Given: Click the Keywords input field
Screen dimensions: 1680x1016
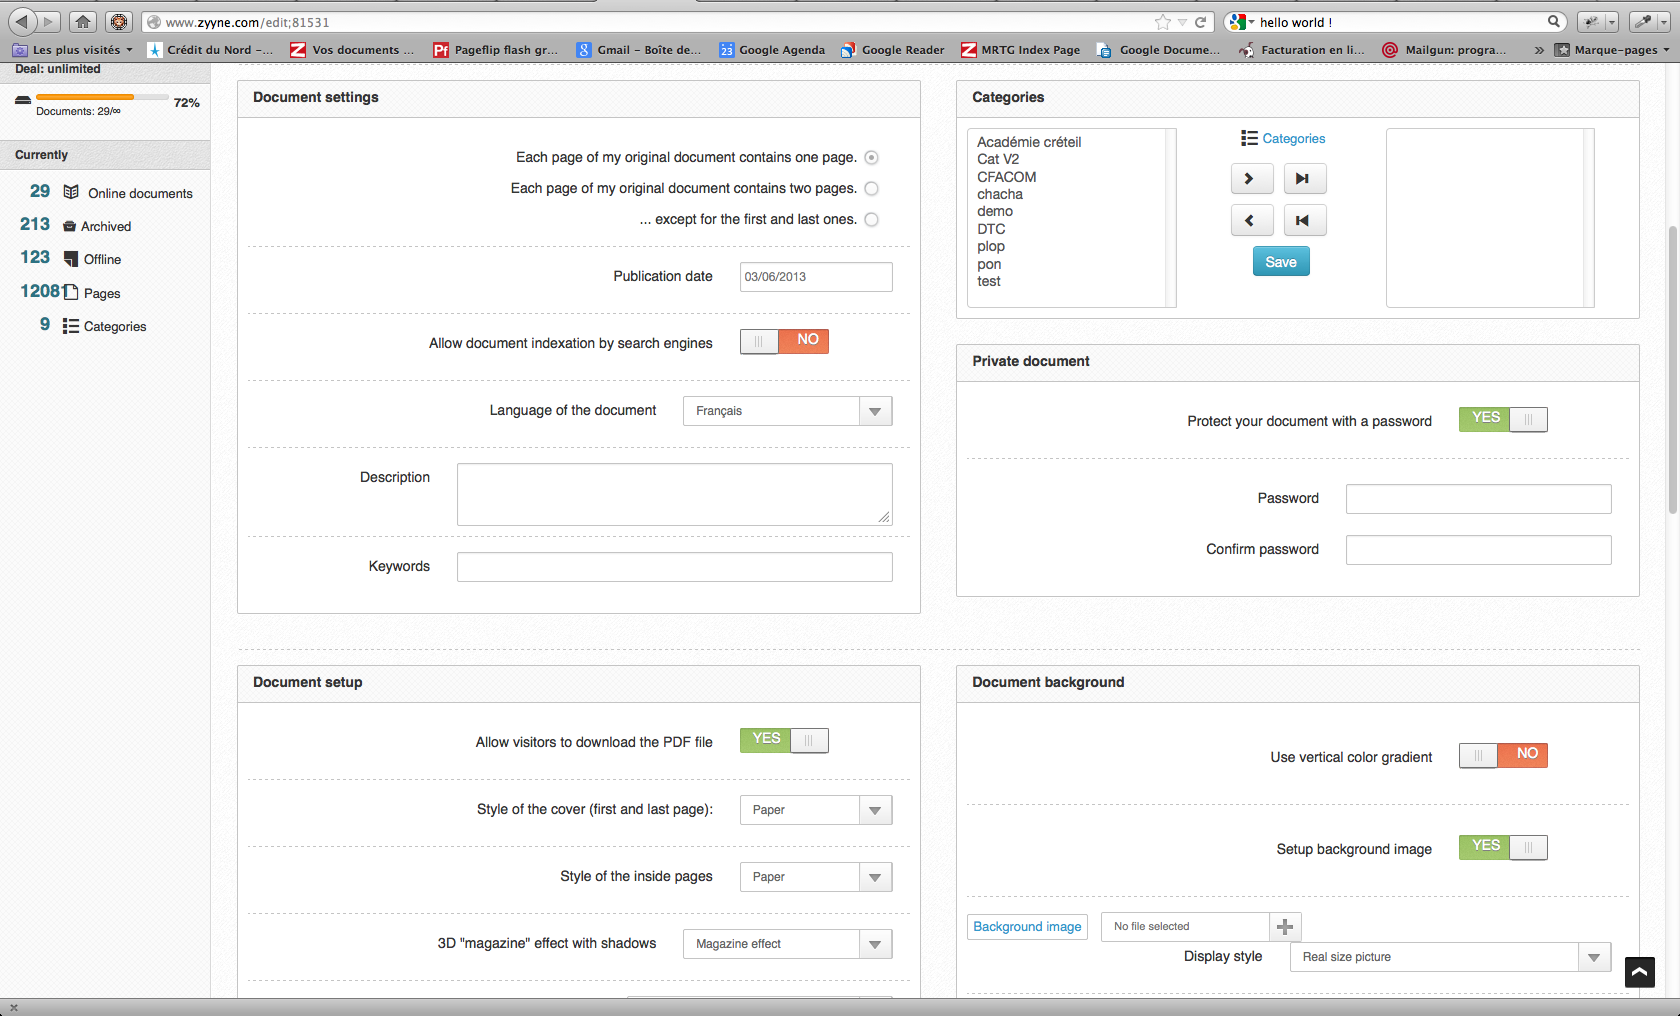Looking at the screenshot, I should [x=675, y=567].
